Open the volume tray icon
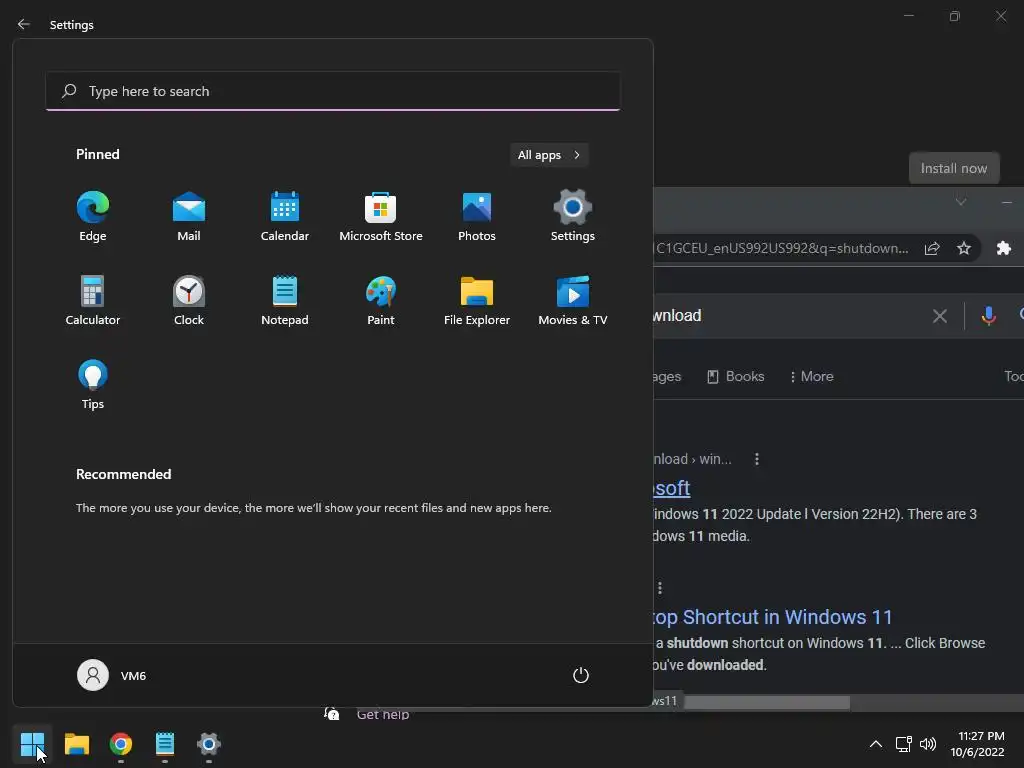 927,744
